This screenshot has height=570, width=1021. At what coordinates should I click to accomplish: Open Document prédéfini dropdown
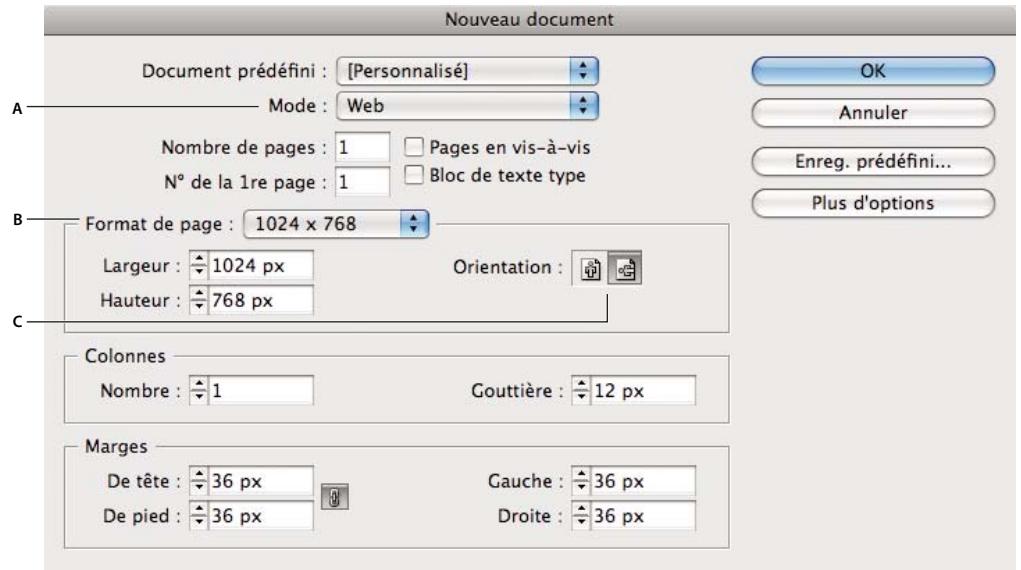coord(468,70)
